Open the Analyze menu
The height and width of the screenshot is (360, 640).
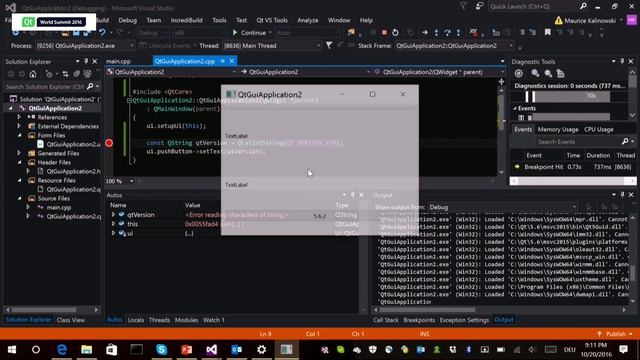(308, 20)
